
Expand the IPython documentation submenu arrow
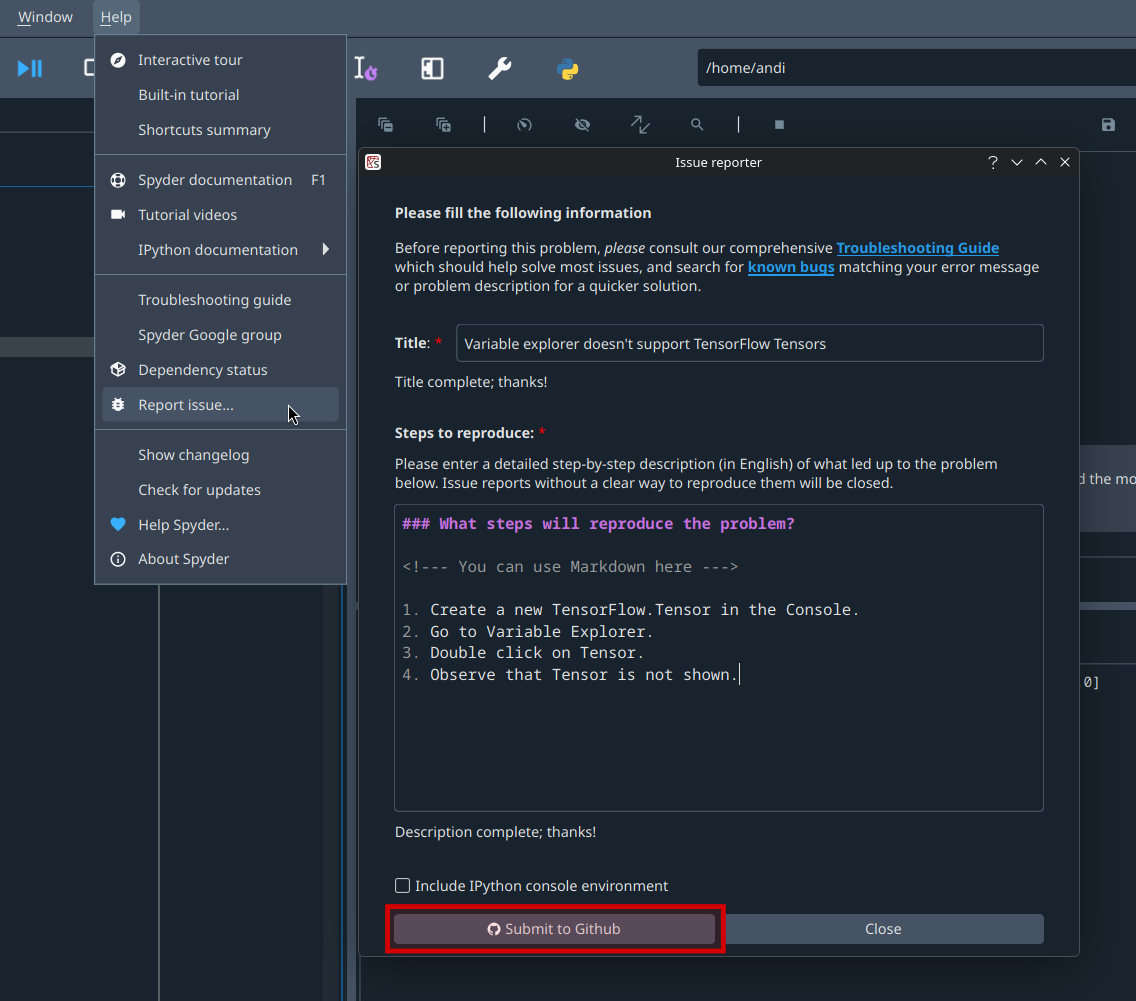325,249
